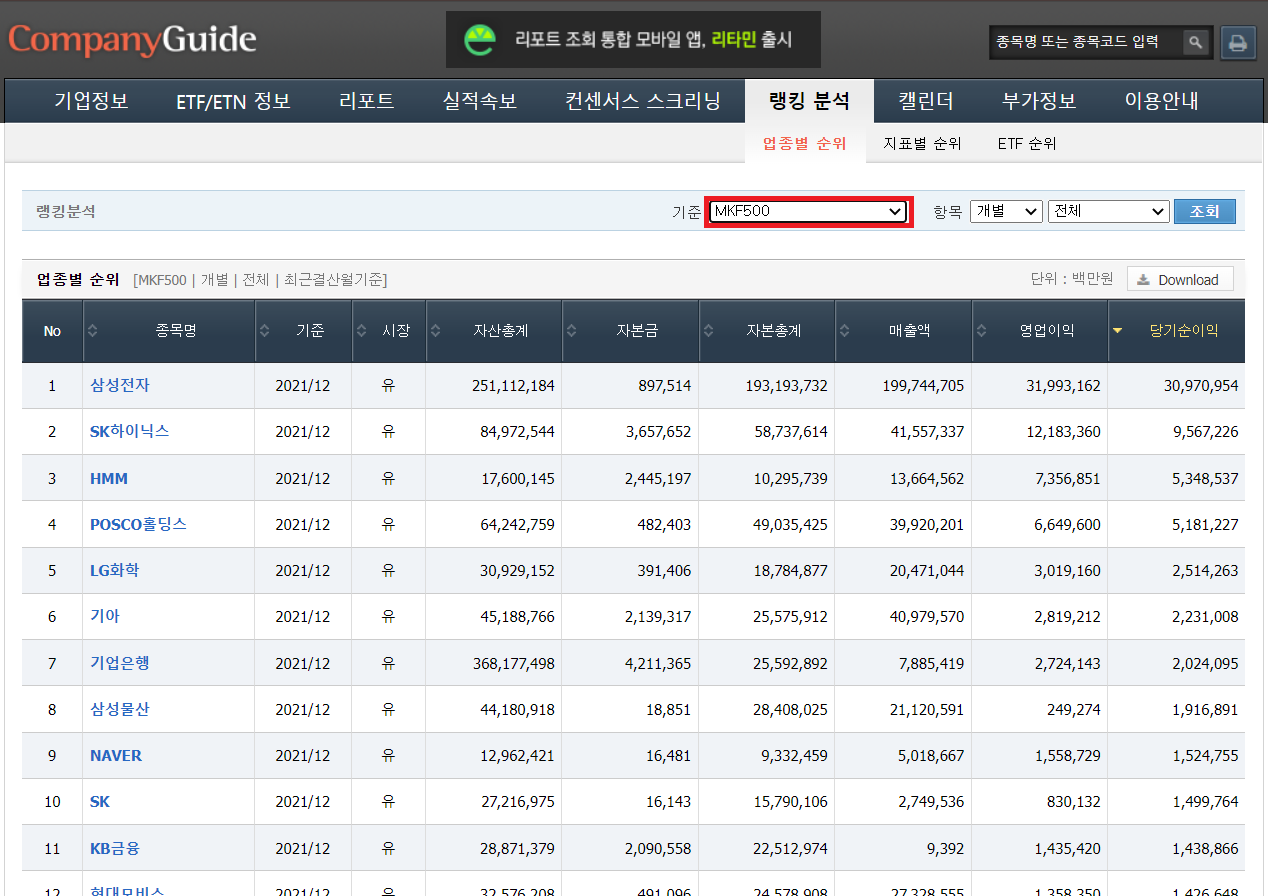1268x896 pixels.
Task: Open the 기아 link
Action: (105, 616)
